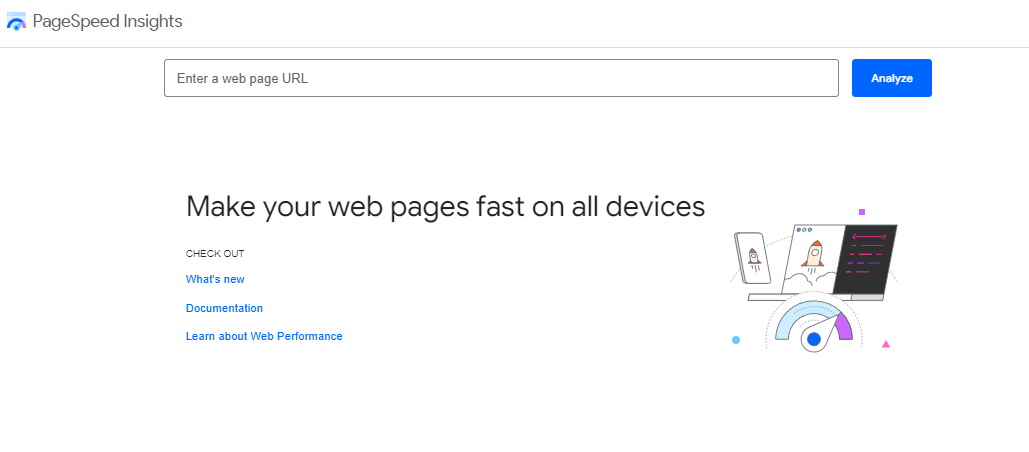Click the 'Make your web pages fast' heading
The image size is (1029, 452).
[445, 207]
